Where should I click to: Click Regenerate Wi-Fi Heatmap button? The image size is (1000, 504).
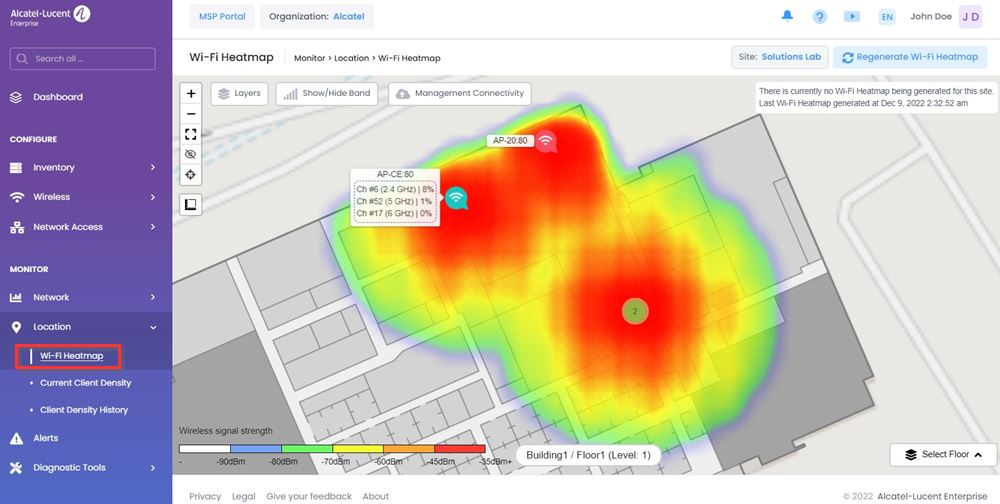click(910, 57)
